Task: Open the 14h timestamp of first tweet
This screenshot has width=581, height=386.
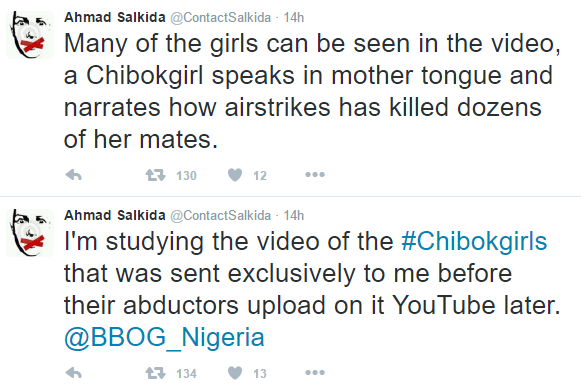Action: coord(294,17)
